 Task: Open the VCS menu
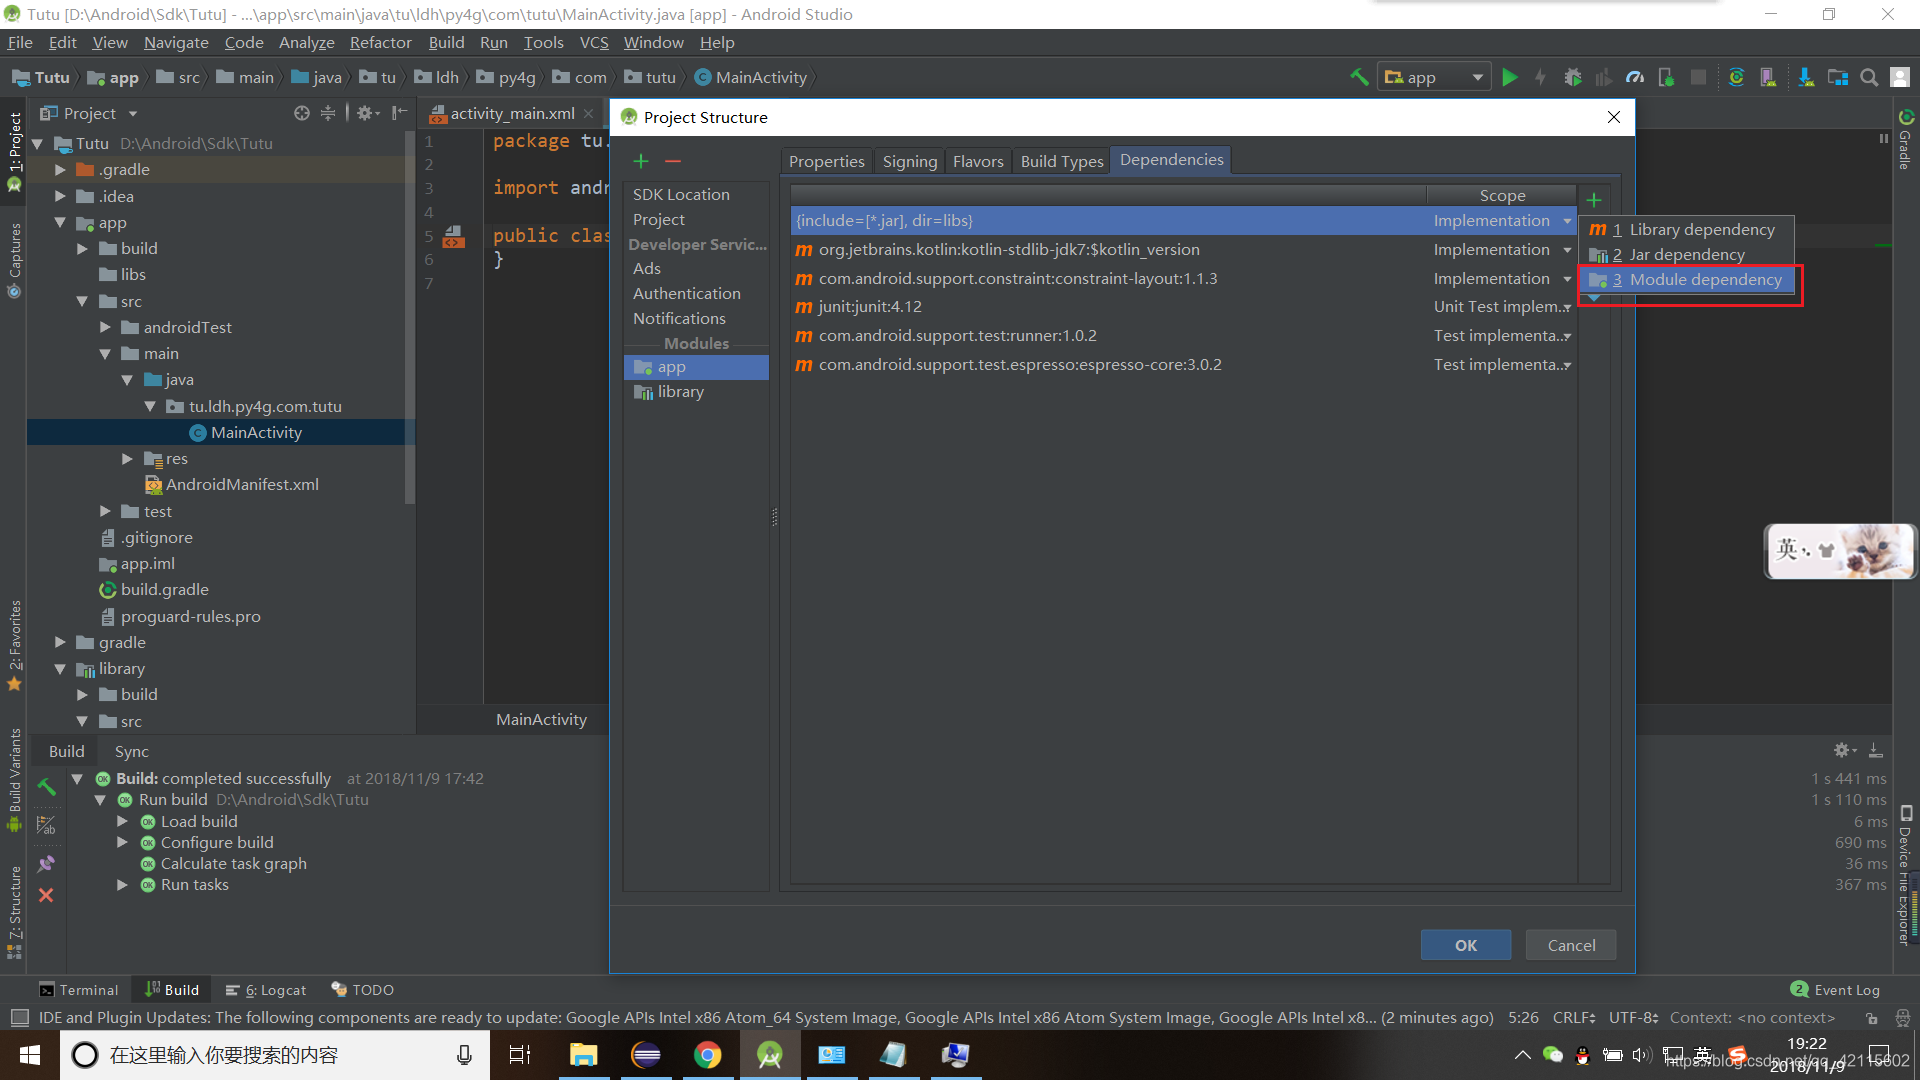point(594,42)
